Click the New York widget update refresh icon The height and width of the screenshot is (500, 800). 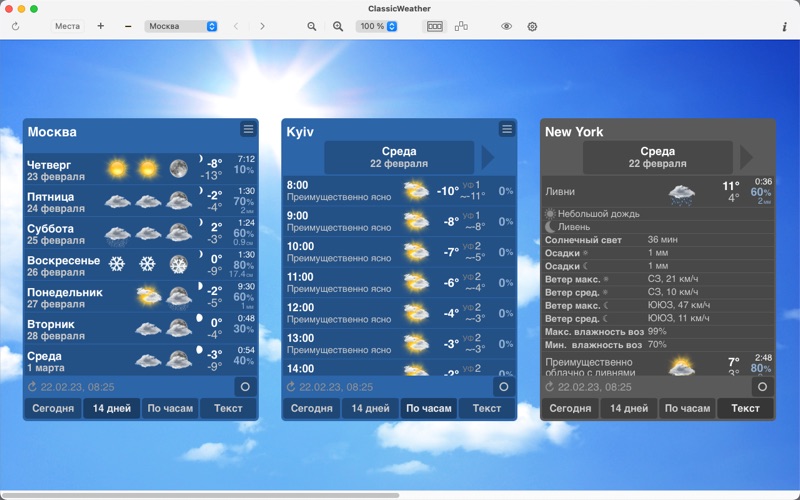click(x=550, y=387)
